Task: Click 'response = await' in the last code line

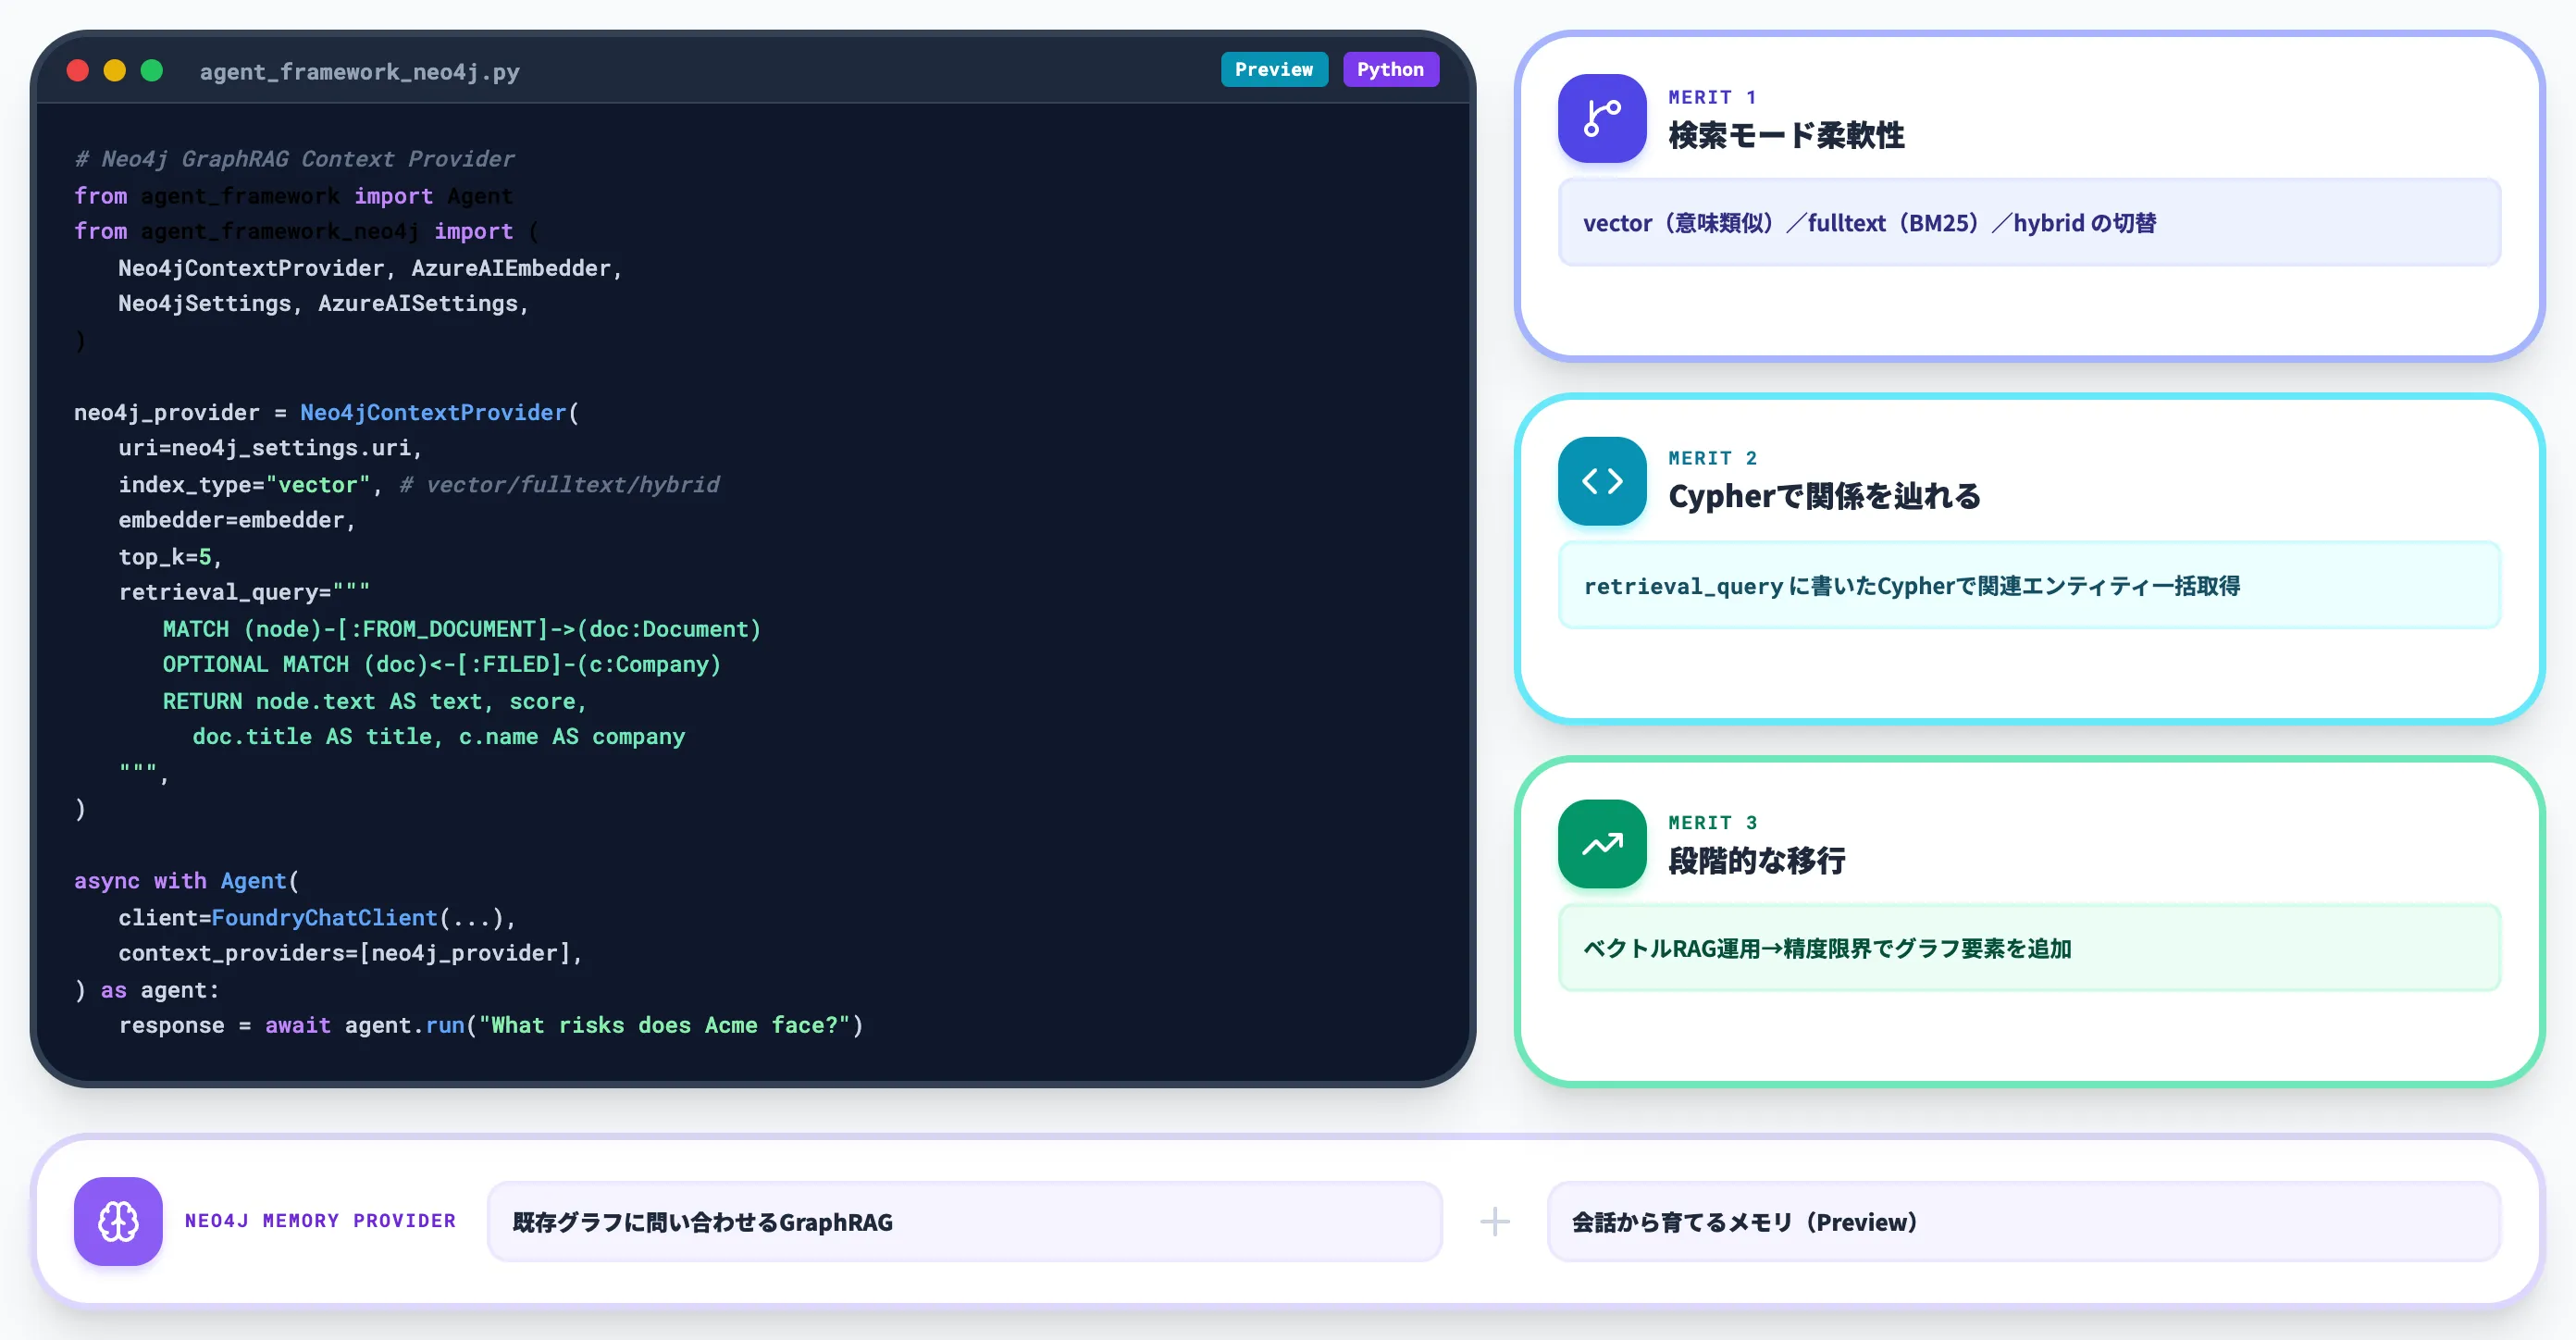Action: click(225, 1025)
